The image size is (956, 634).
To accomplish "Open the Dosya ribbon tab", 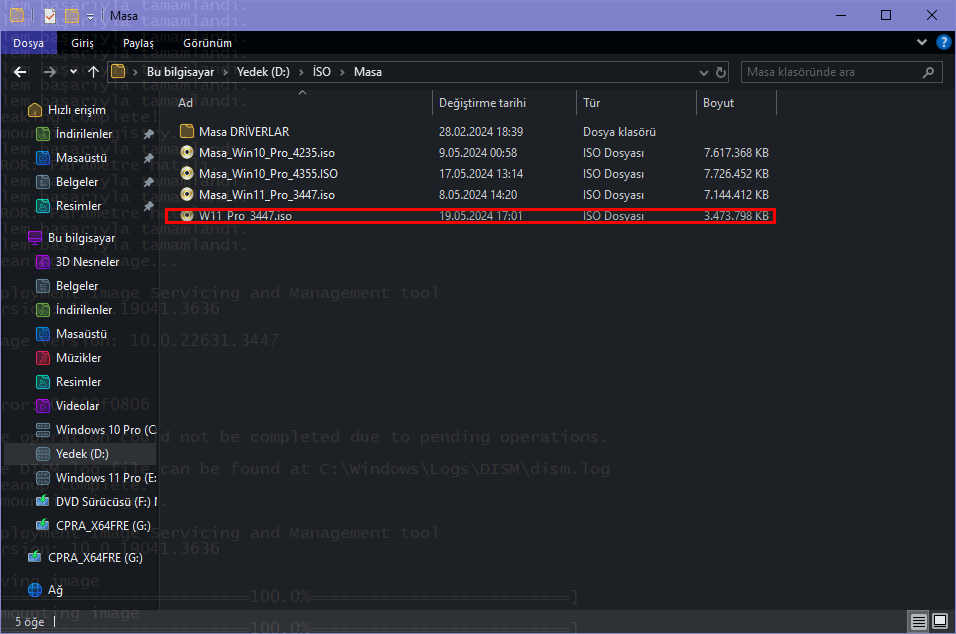I will (28, 43).
